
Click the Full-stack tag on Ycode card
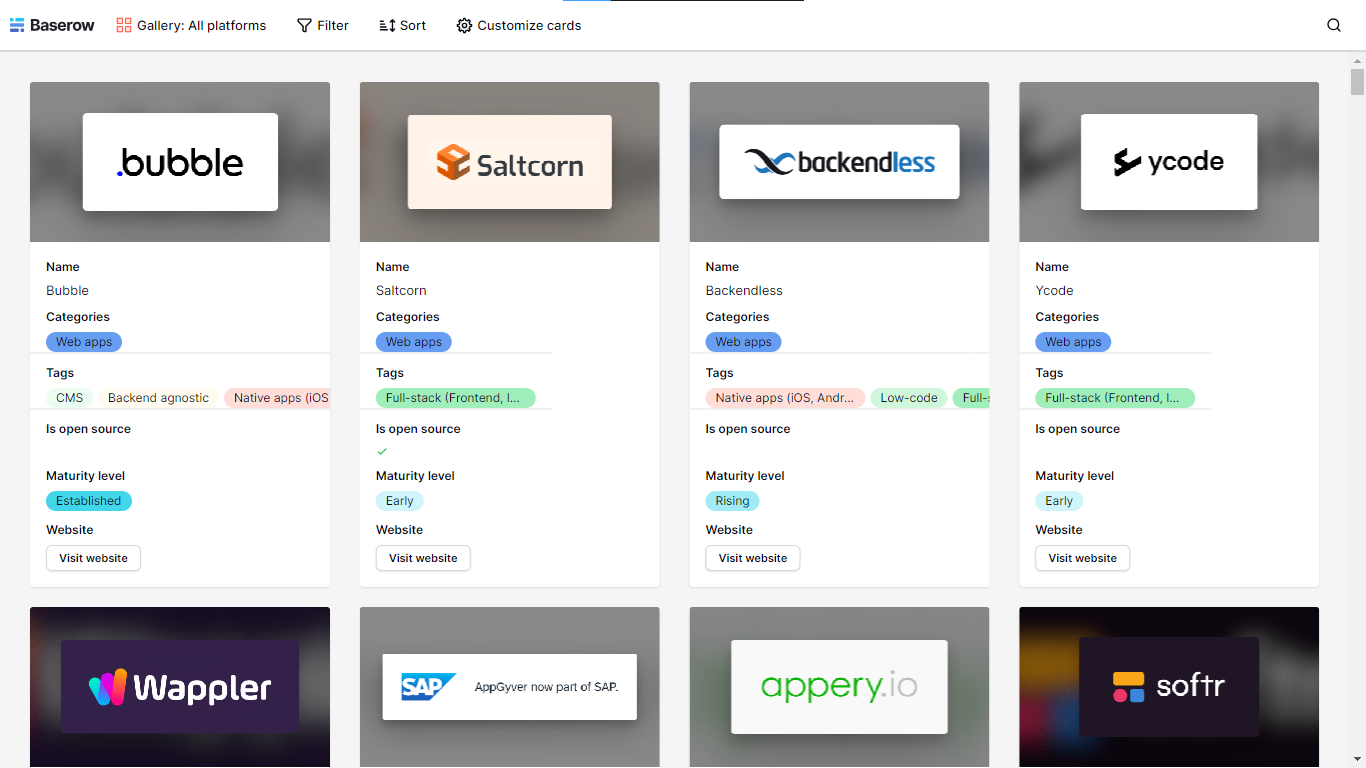pos(1115,398)
